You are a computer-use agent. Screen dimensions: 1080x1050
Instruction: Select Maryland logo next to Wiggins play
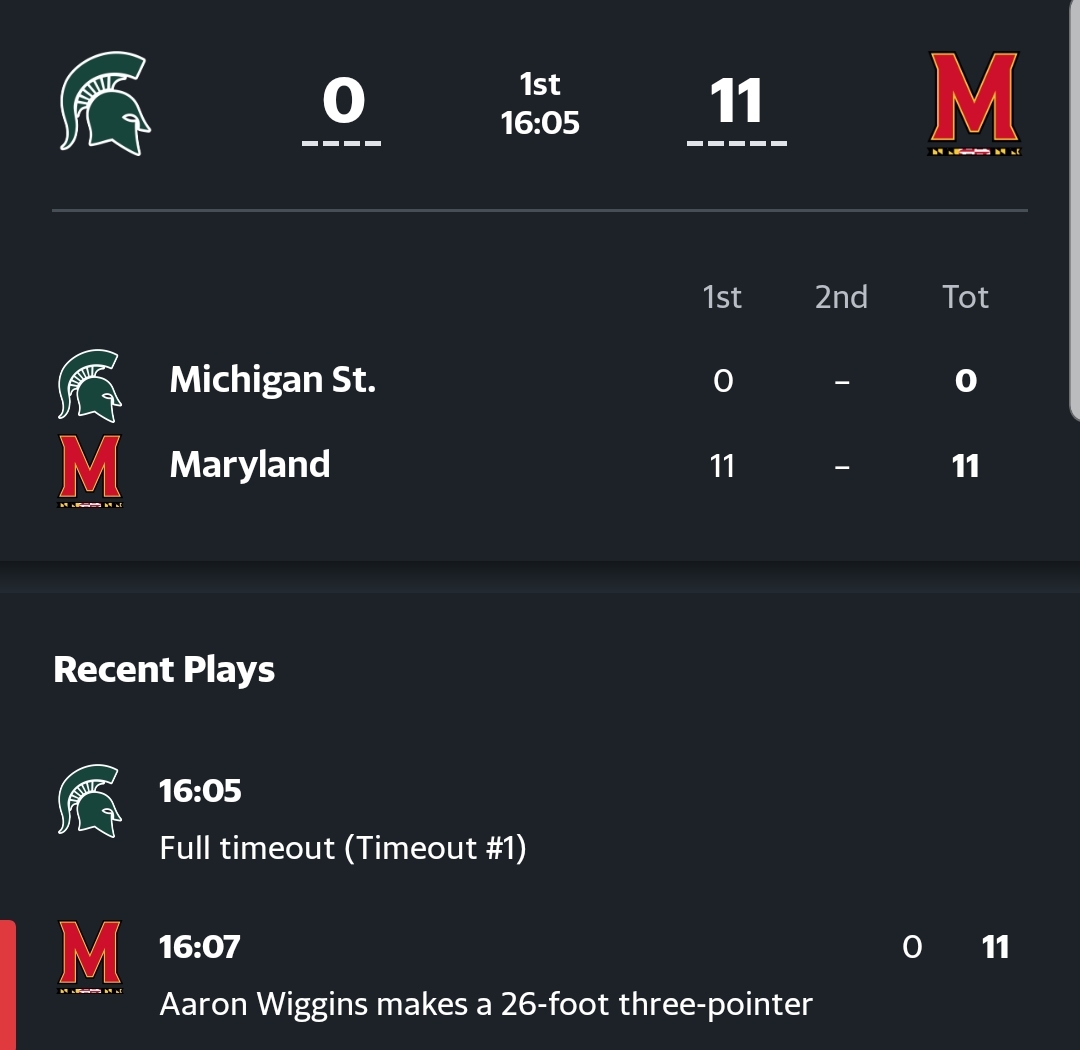(x=90, y=957)
